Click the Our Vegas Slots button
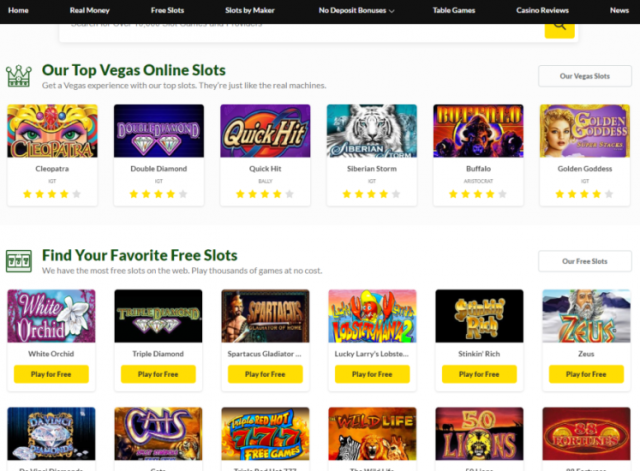Image resolution: width=640 pixels, height=471 pixels. pos(585,76)
